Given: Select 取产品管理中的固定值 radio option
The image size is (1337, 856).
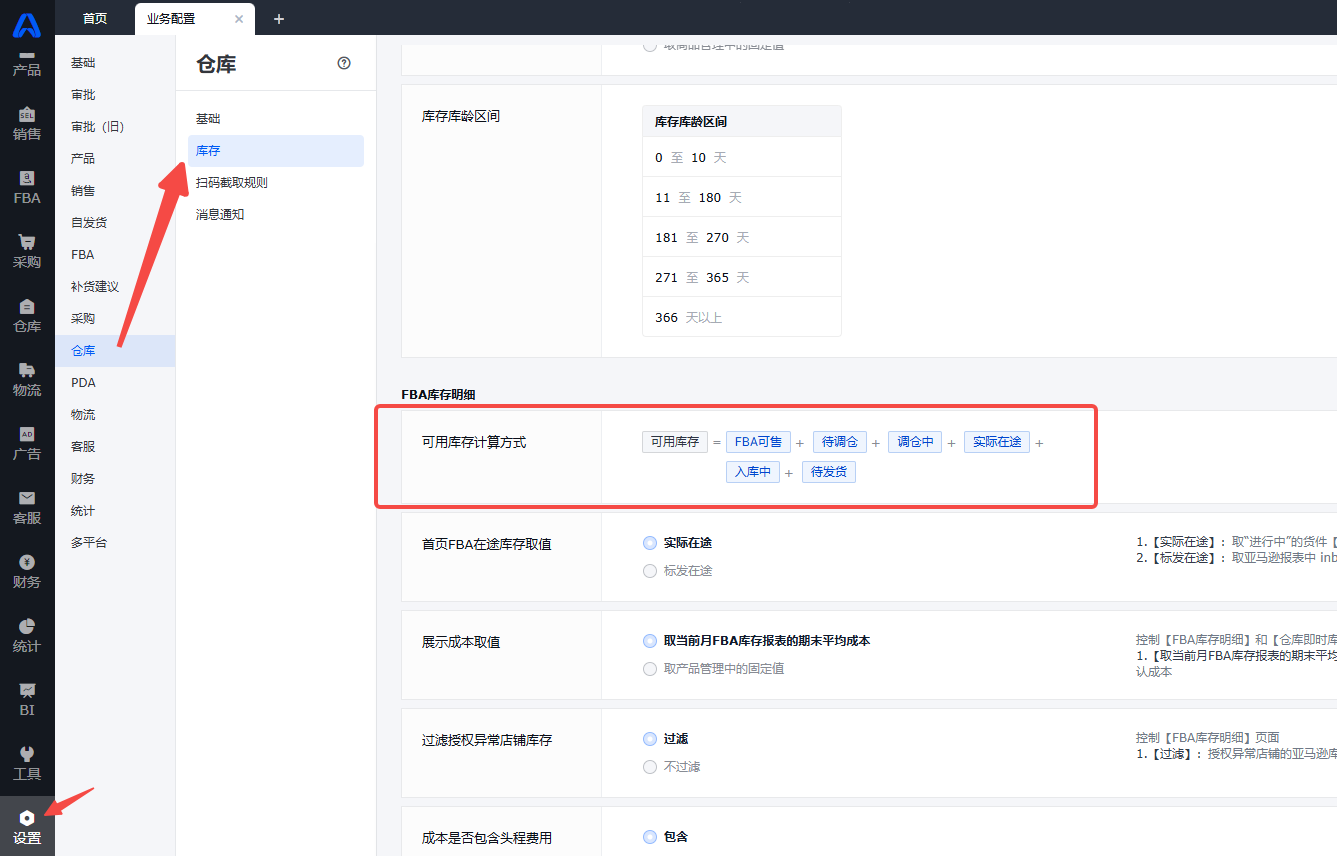Looking at the screenshot, I should (650, 669).
